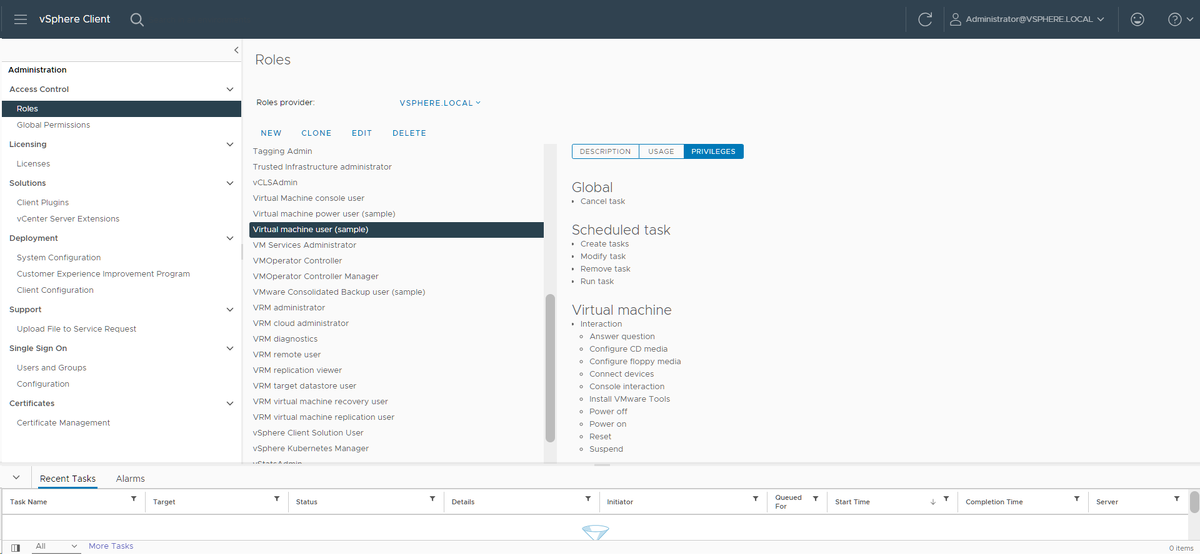The image size is (1200, 555).
Task: Open the smiley feedback icon
Action: pyautogui.click(x=1136, y=19)
